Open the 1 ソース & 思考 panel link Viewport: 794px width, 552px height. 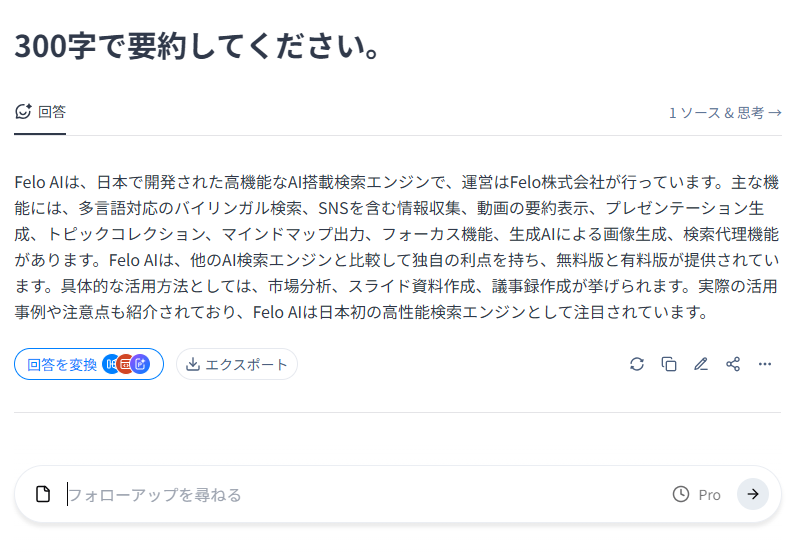725,112
